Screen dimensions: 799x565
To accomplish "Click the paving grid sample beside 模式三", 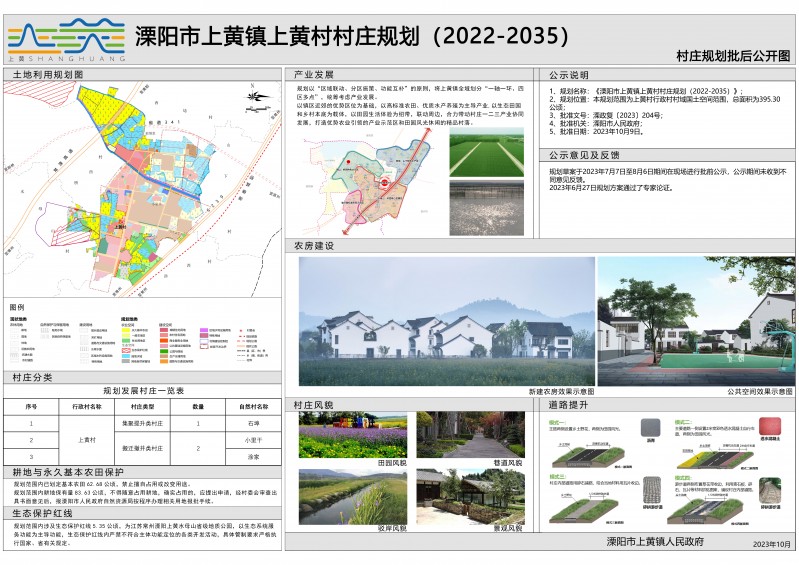I will [652, 490].
